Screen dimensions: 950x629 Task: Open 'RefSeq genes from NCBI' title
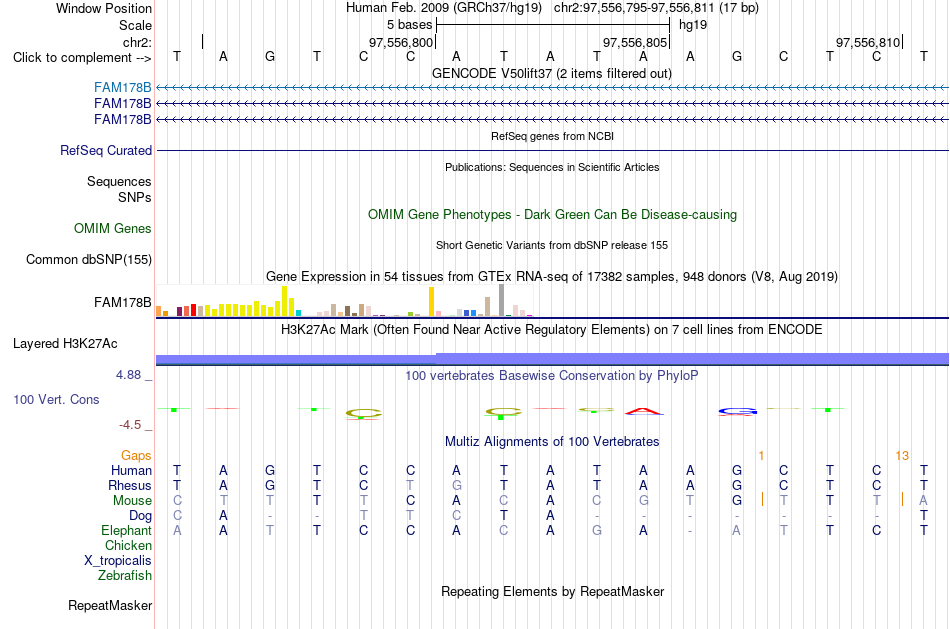[552, 136]
